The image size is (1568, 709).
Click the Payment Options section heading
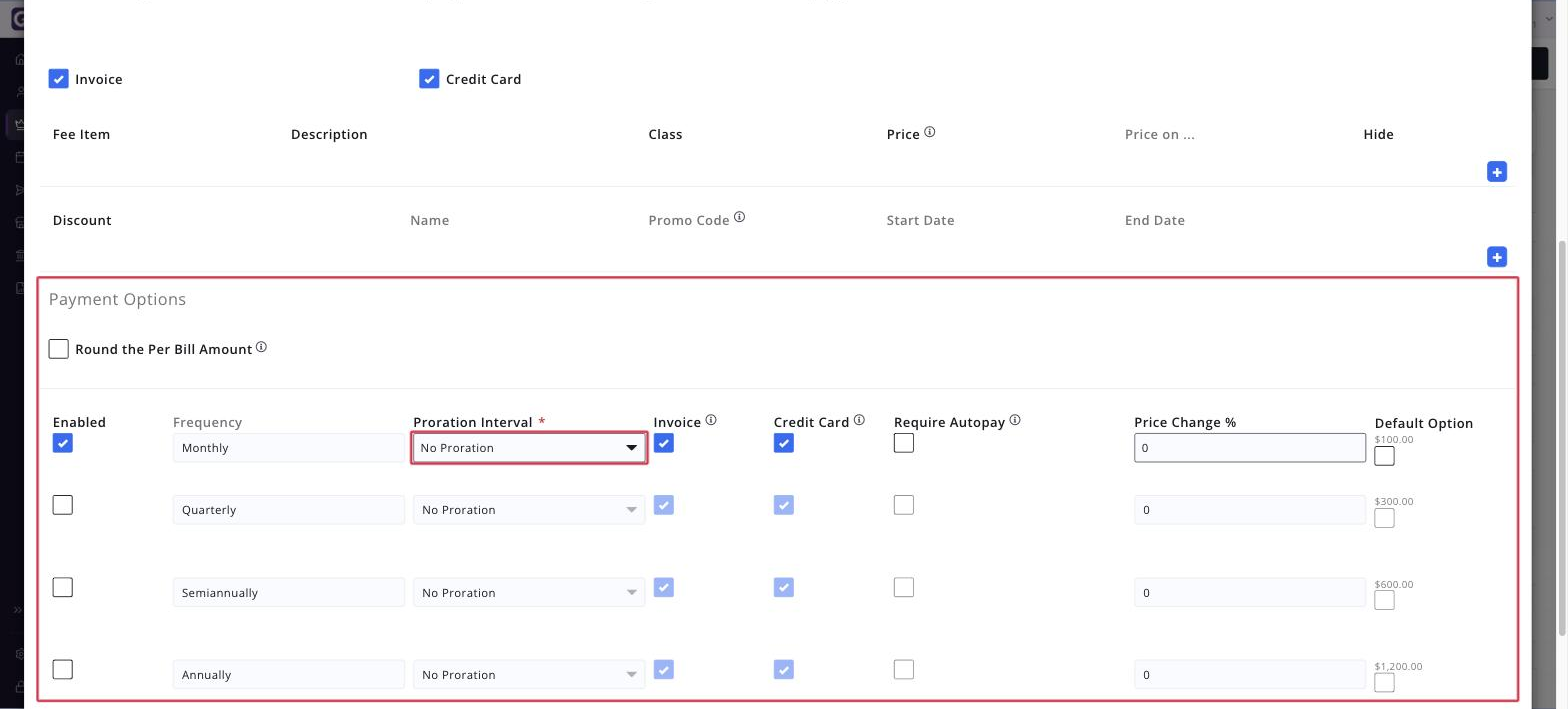117,299
